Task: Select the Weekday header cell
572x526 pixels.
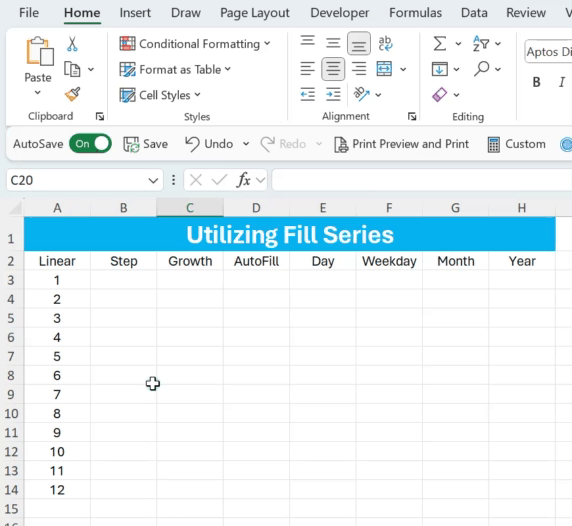Action: pyautogui.click(x=389, y=261)
